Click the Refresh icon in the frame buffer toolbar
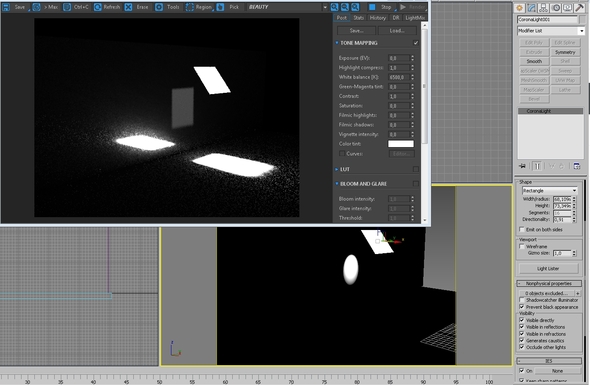 (x=97, y=7)
